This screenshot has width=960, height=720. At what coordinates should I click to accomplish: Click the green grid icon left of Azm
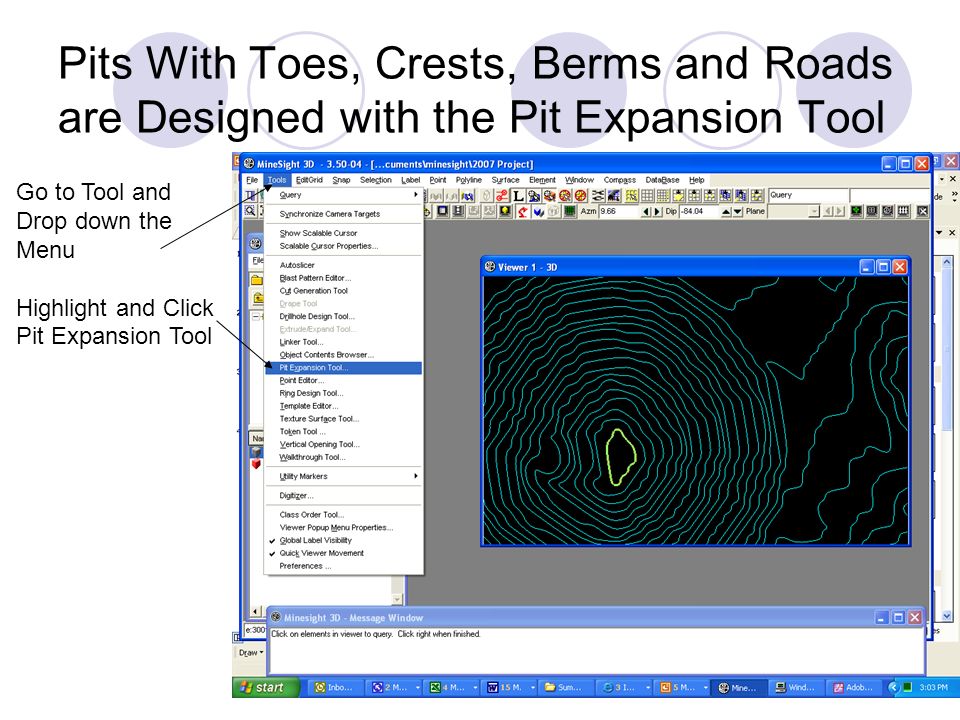click(570, 211)
